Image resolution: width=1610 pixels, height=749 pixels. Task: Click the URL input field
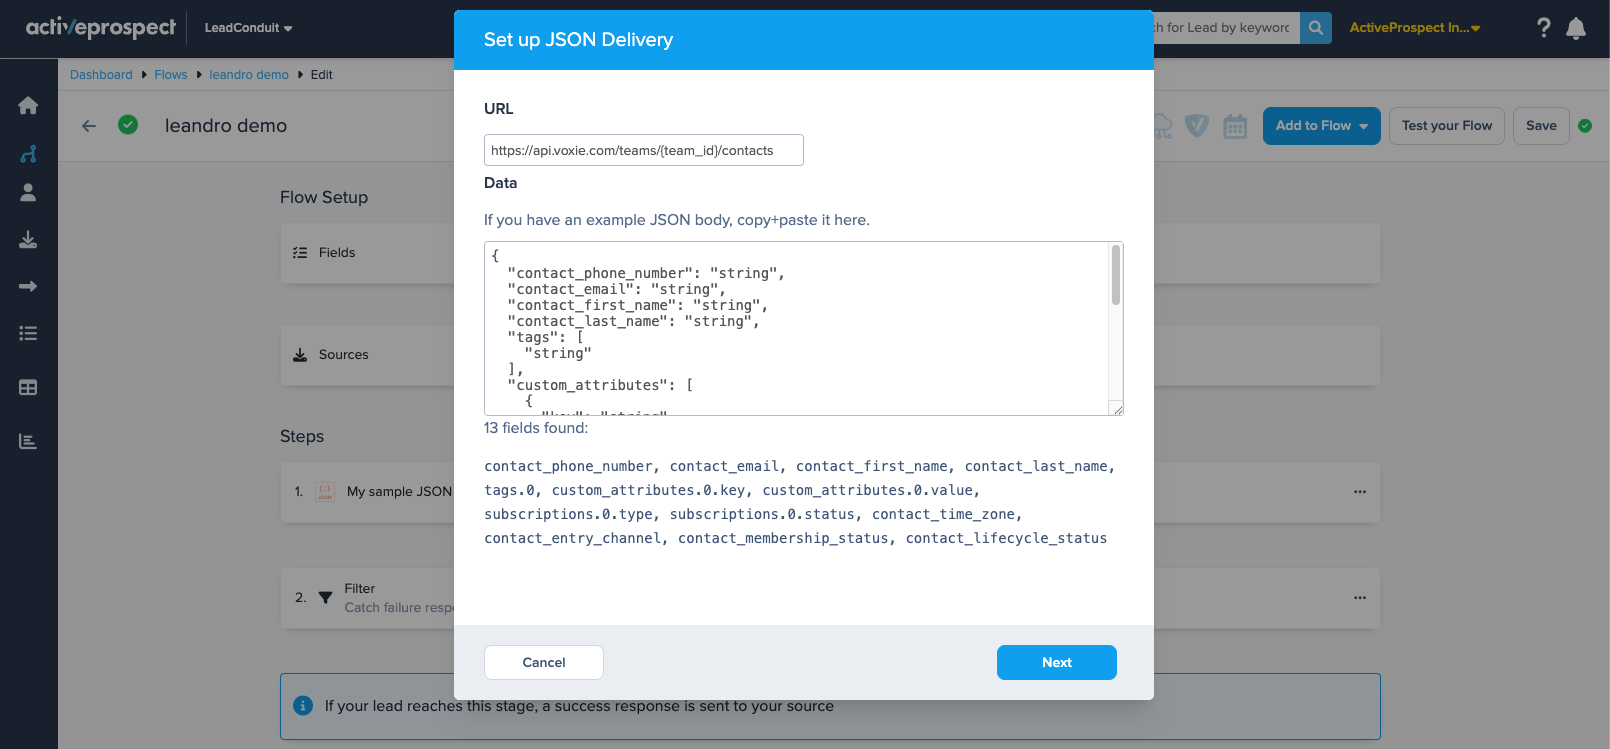pos(643,150)
